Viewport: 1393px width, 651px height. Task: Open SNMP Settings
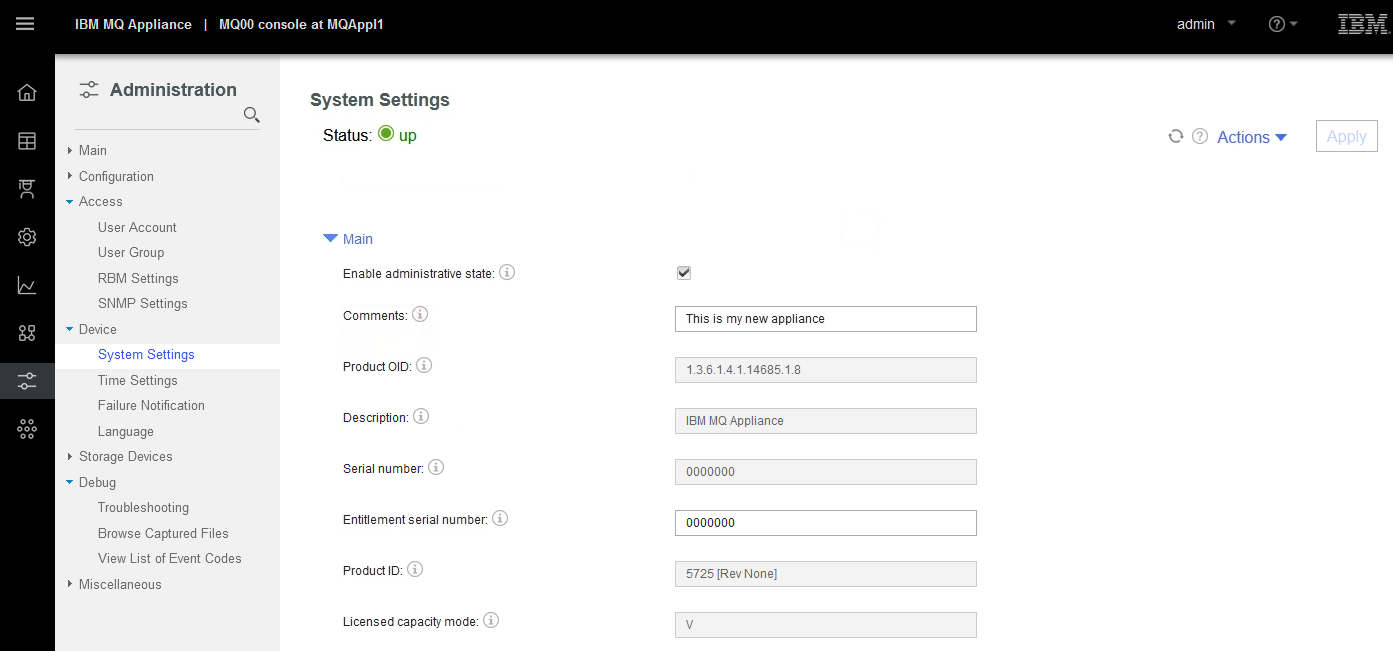pos(143,303)
